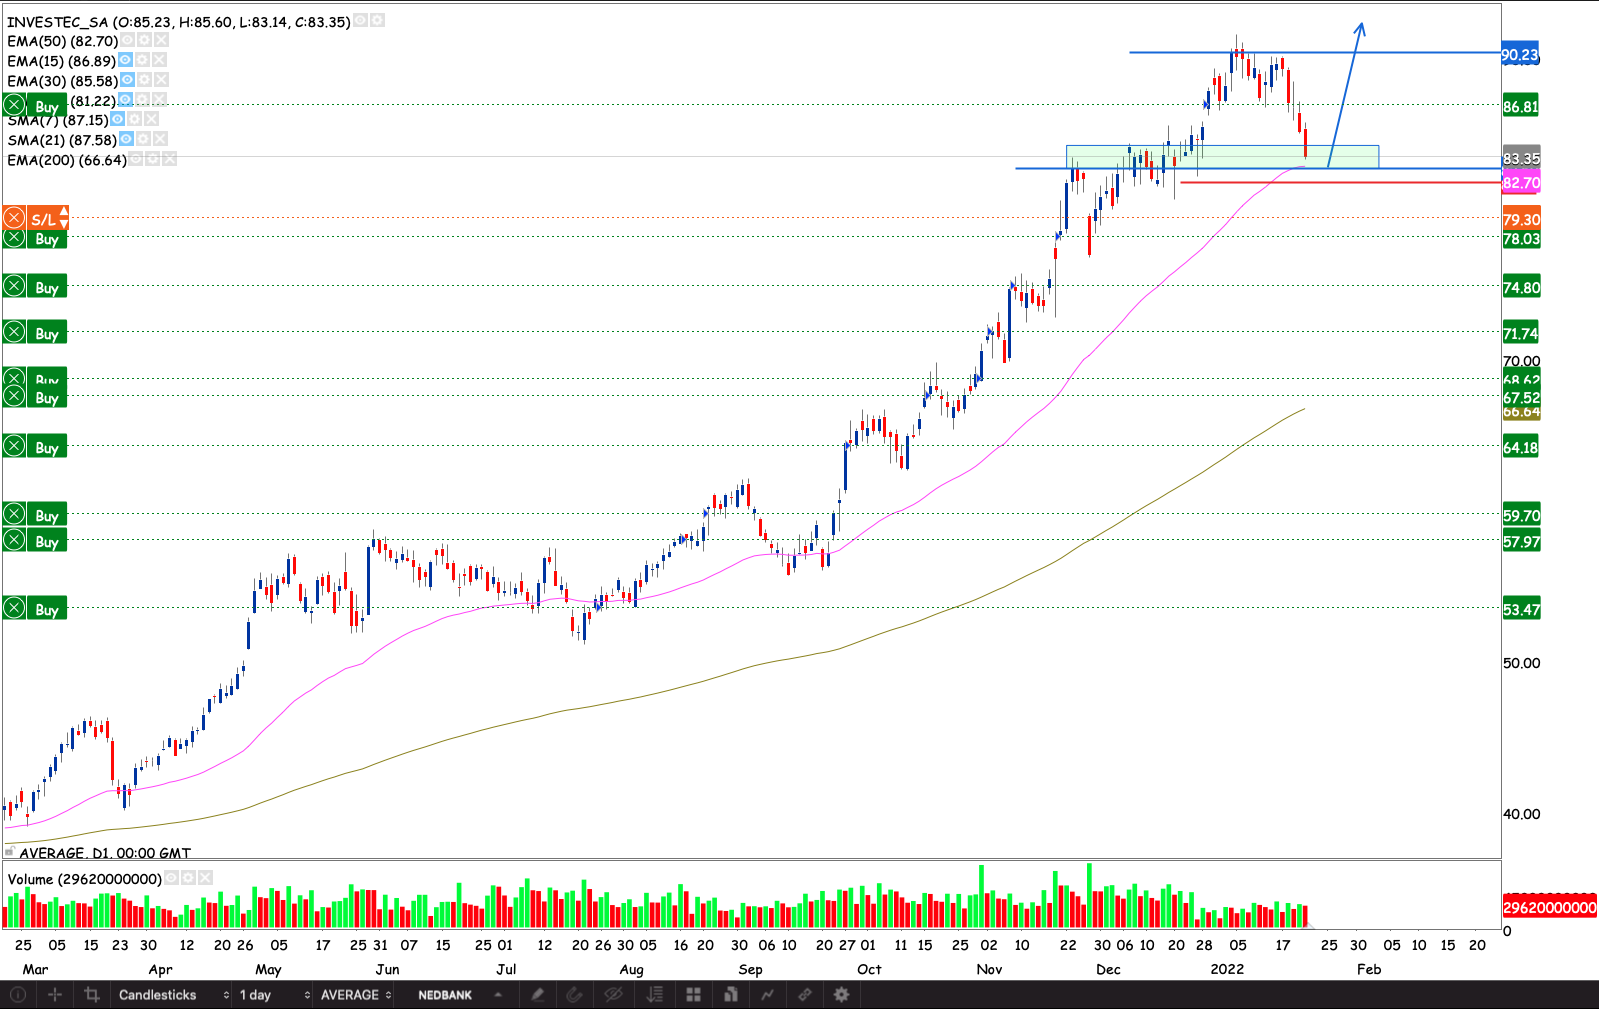
Task: Toggle visibility of SMA(21) indicator
Action: (127, 139)
